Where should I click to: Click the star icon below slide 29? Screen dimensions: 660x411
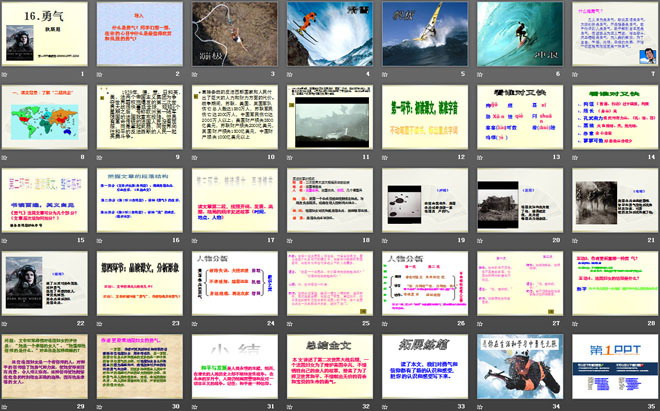click(x=4, y=407)
